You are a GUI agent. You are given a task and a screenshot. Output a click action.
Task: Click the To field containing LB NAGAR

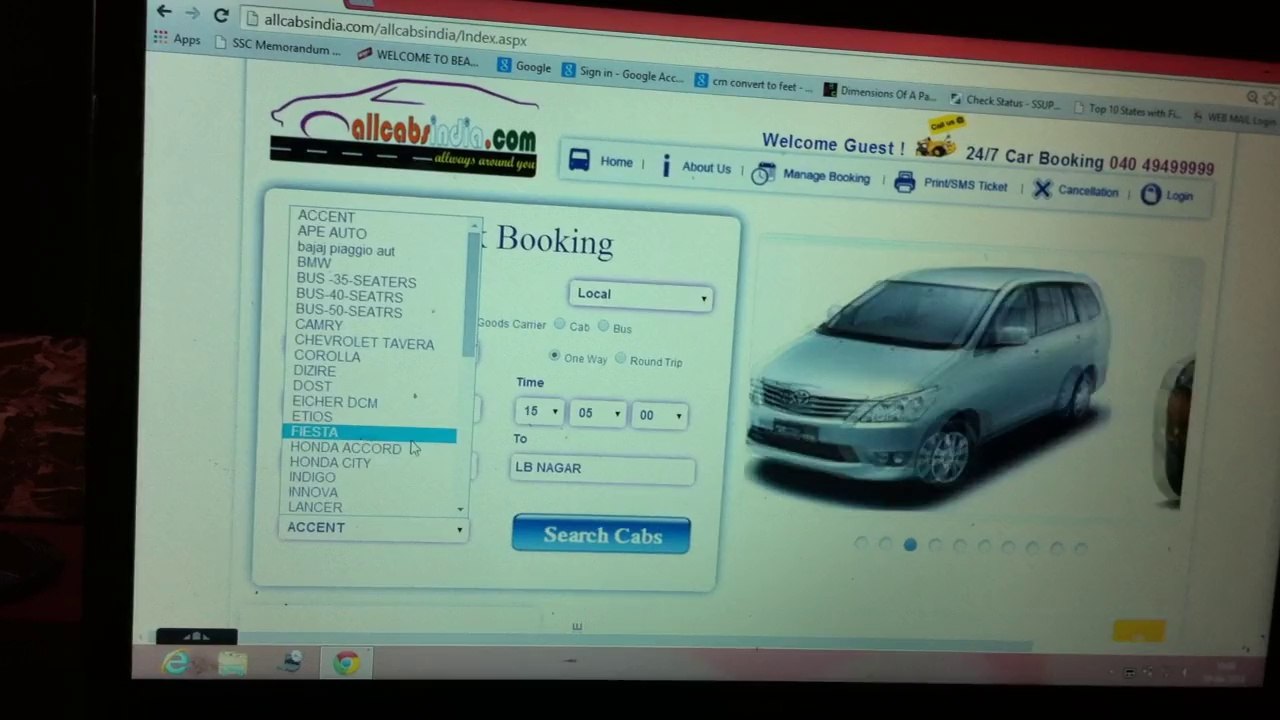(x=602, y=468)
